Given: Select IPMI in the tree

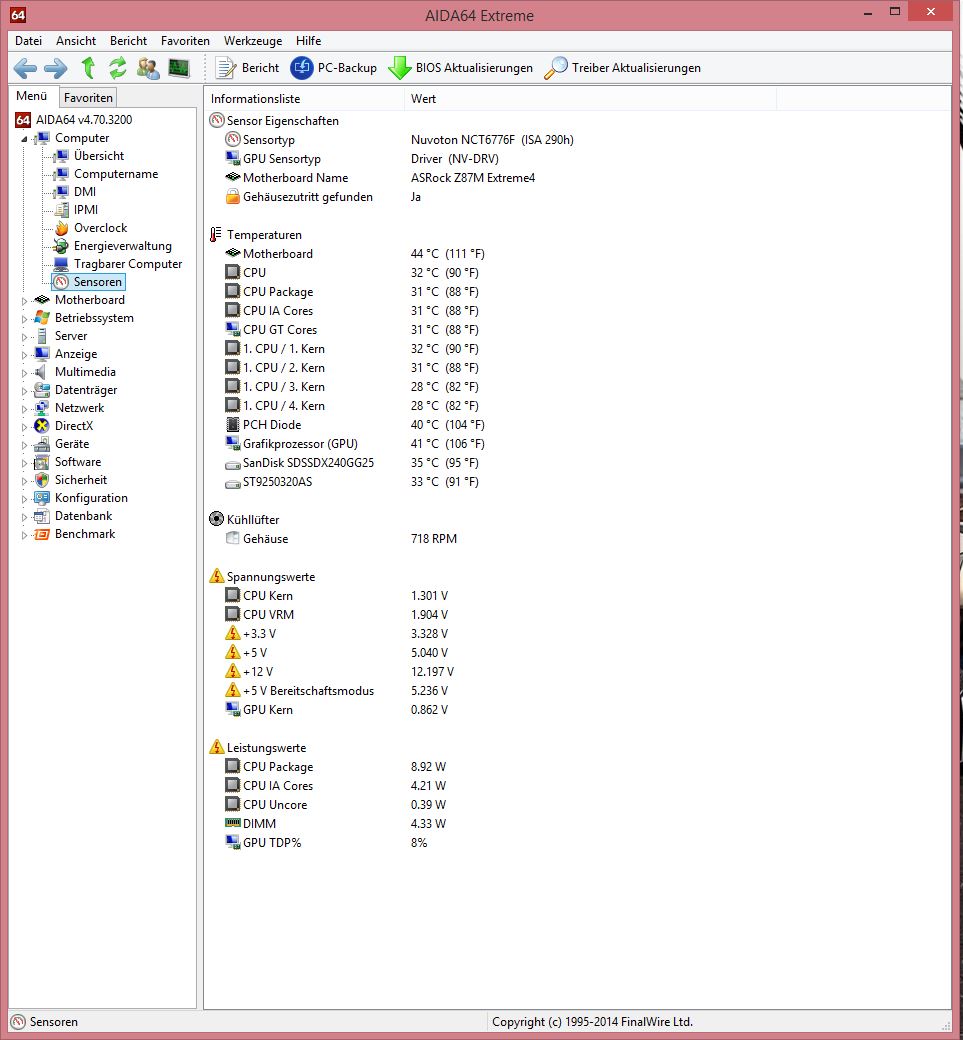Looking at the screenshot, I should click(x=86, y=210).
